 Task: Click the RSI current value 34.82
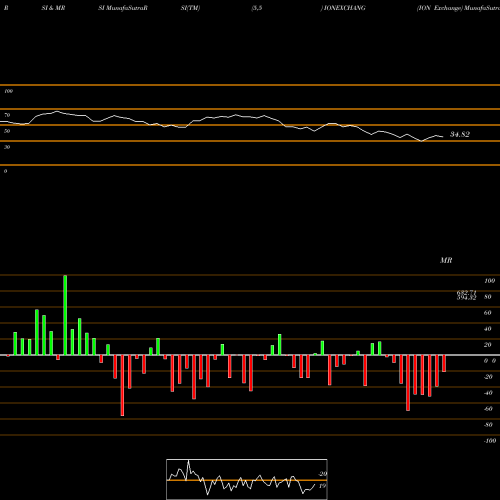pyautogui.click(x=460, y=134)
